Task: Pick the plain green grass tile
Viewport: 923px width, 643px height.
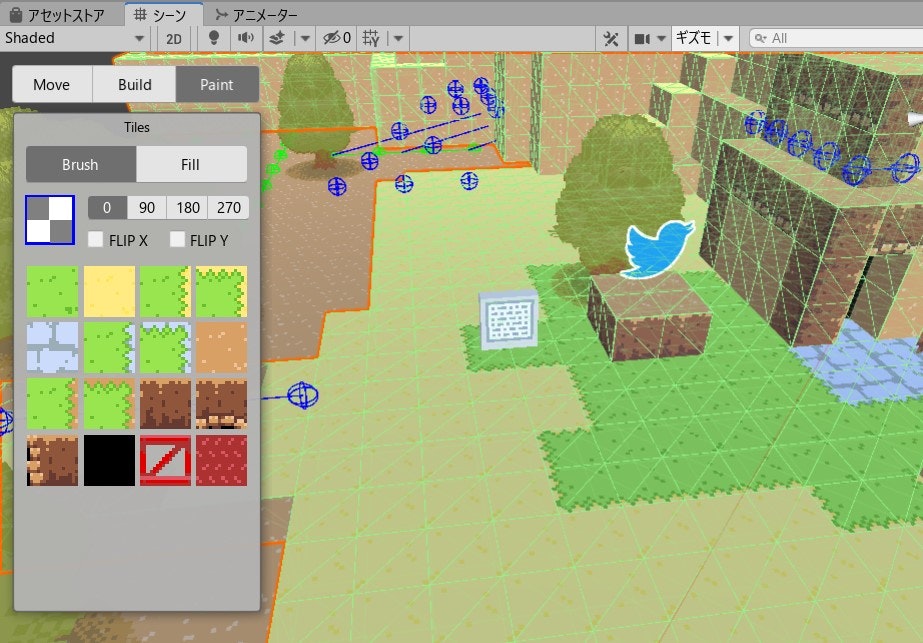Action: [52, 291]
